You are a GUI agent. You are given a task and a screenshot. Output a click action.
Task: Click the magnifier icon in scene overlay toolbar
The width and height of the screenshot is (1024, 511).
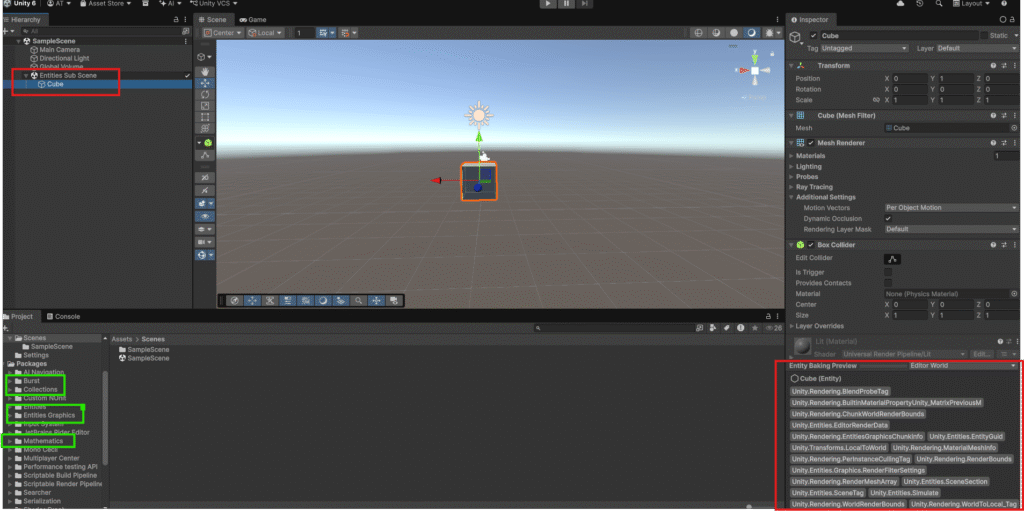[x=359, y=301]
